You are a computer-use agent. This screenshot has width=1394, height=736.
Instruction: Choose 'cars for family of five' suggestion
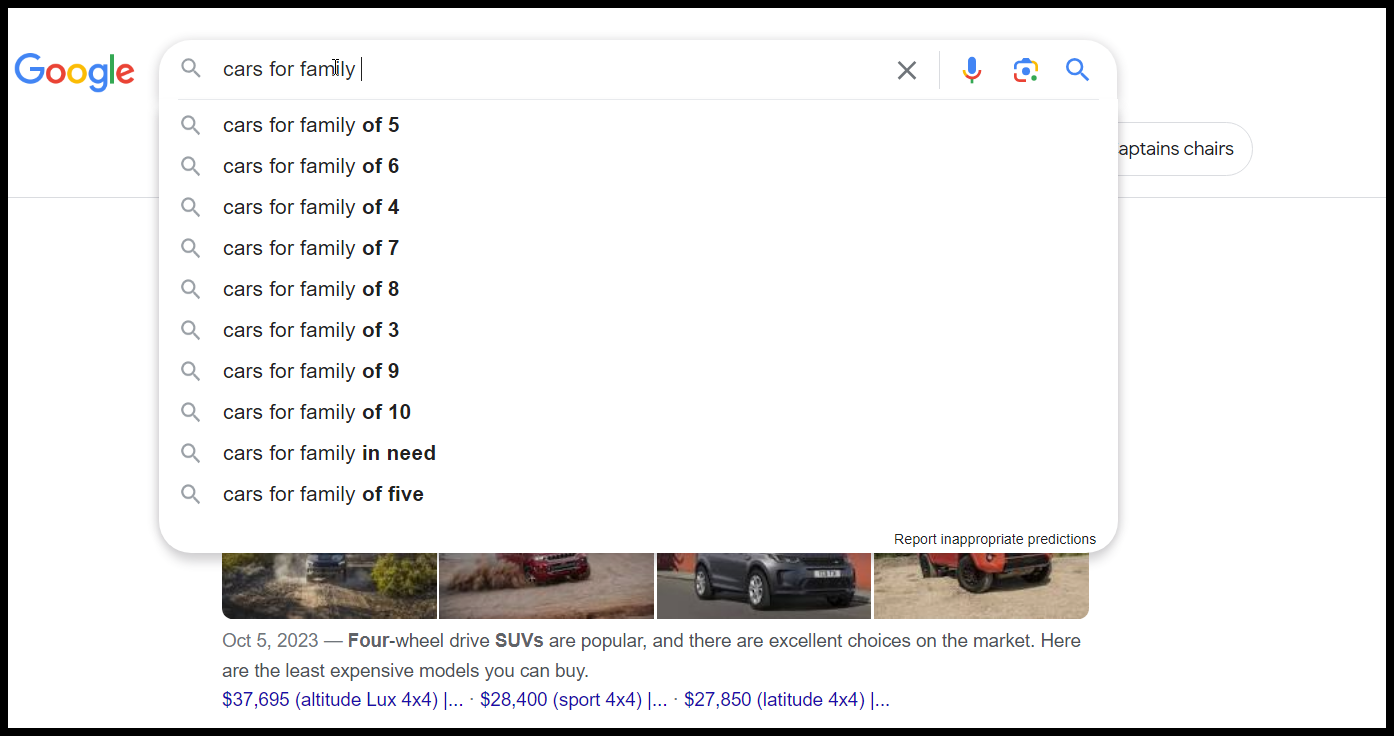click(323, 494)
